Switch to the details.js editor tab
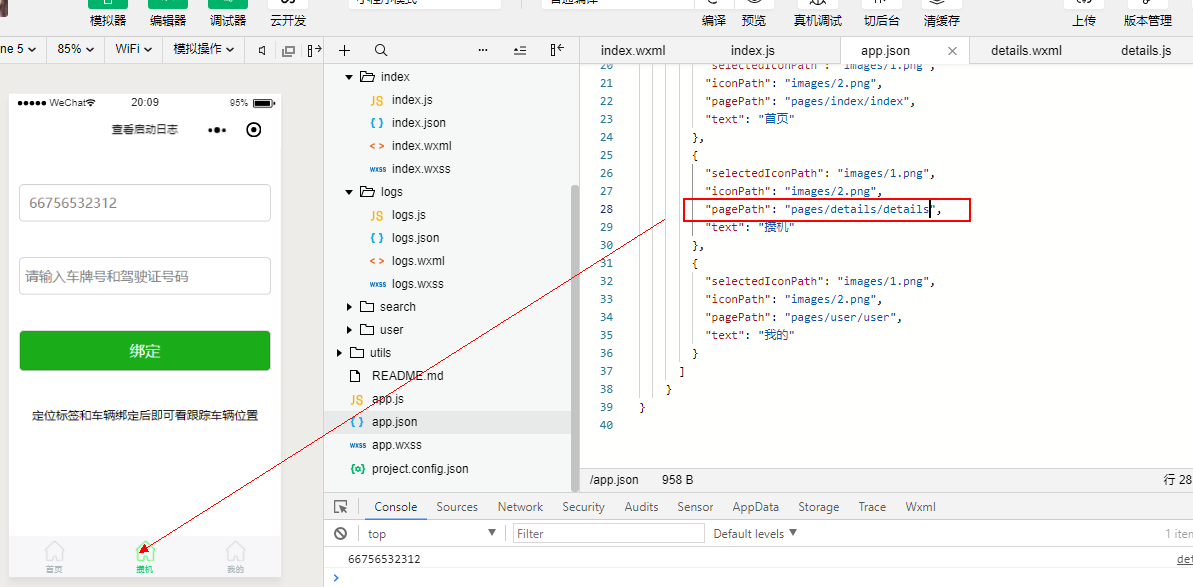Viewport: 1193px width, 587px height. tap(1146, 51)
